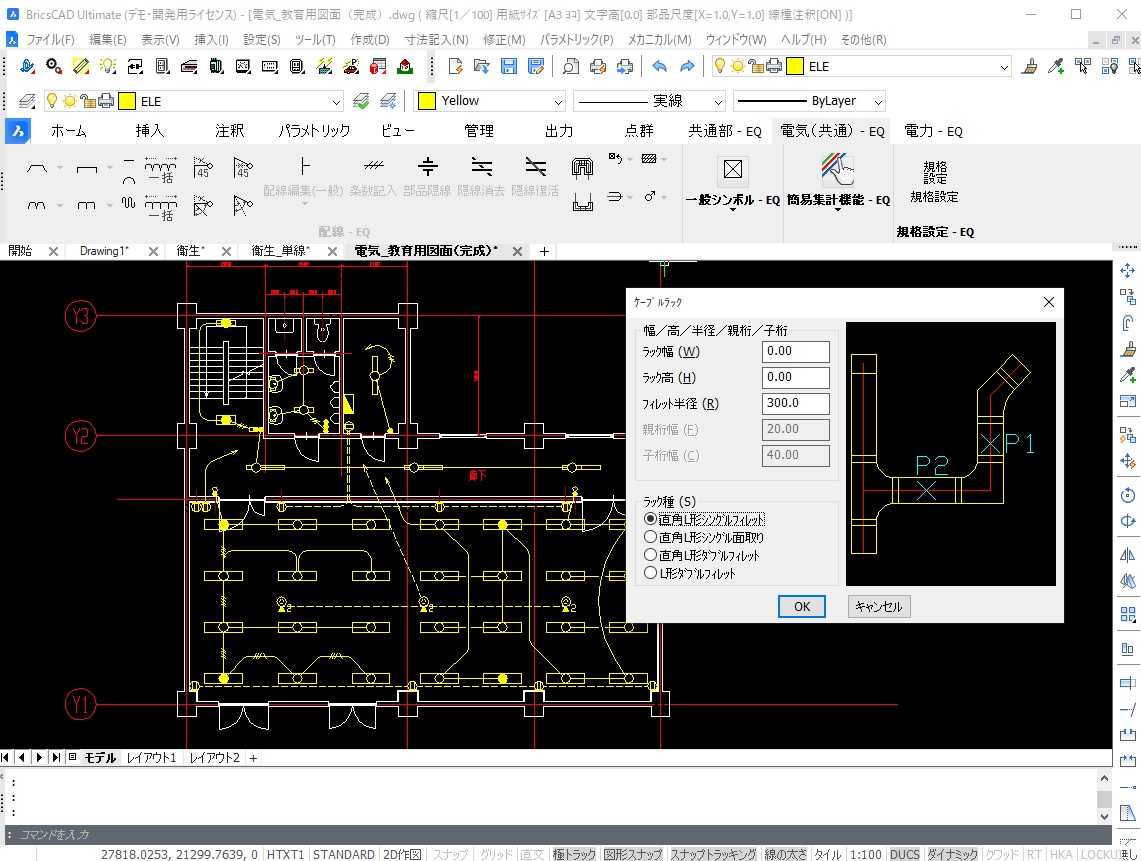The image size is (1141, 861).
Task: Click the save icon in the toolbar
Action: tap(509, 66)
